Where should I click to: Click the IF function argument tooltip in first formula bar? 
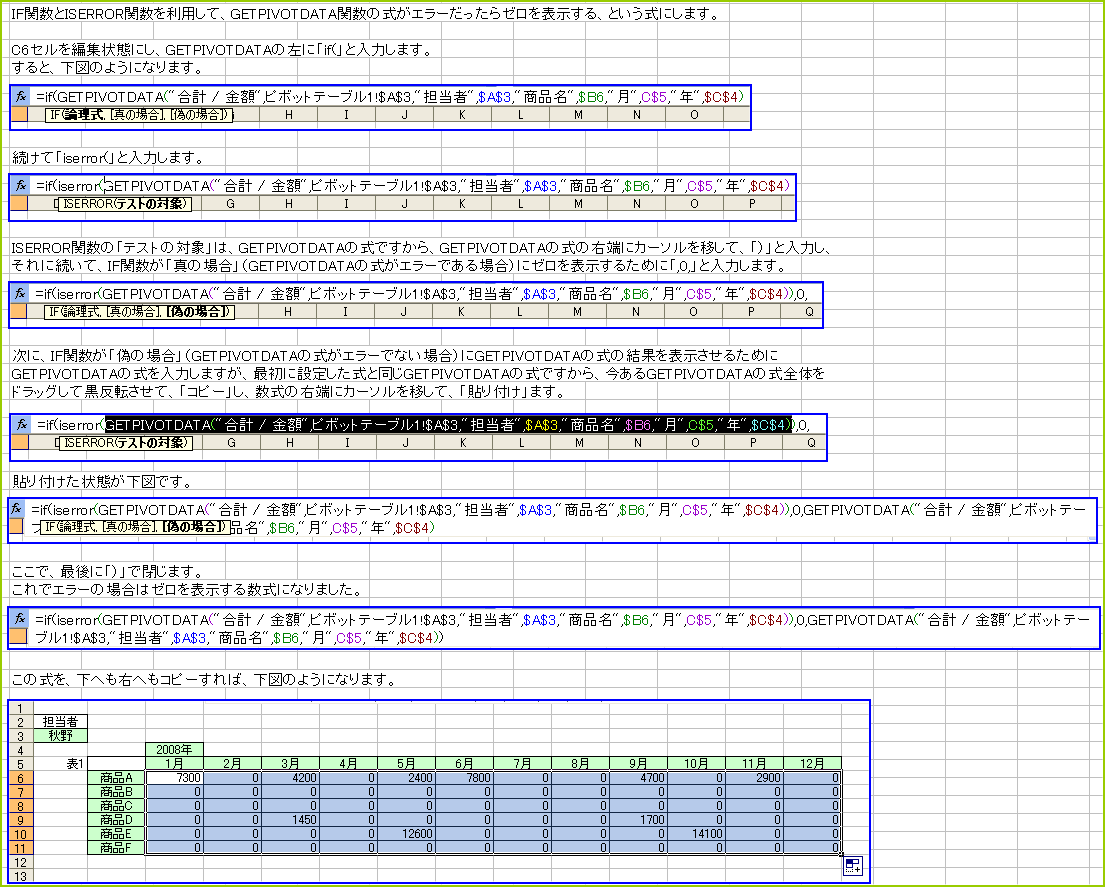pyautogui.click(x=139, y=116)
